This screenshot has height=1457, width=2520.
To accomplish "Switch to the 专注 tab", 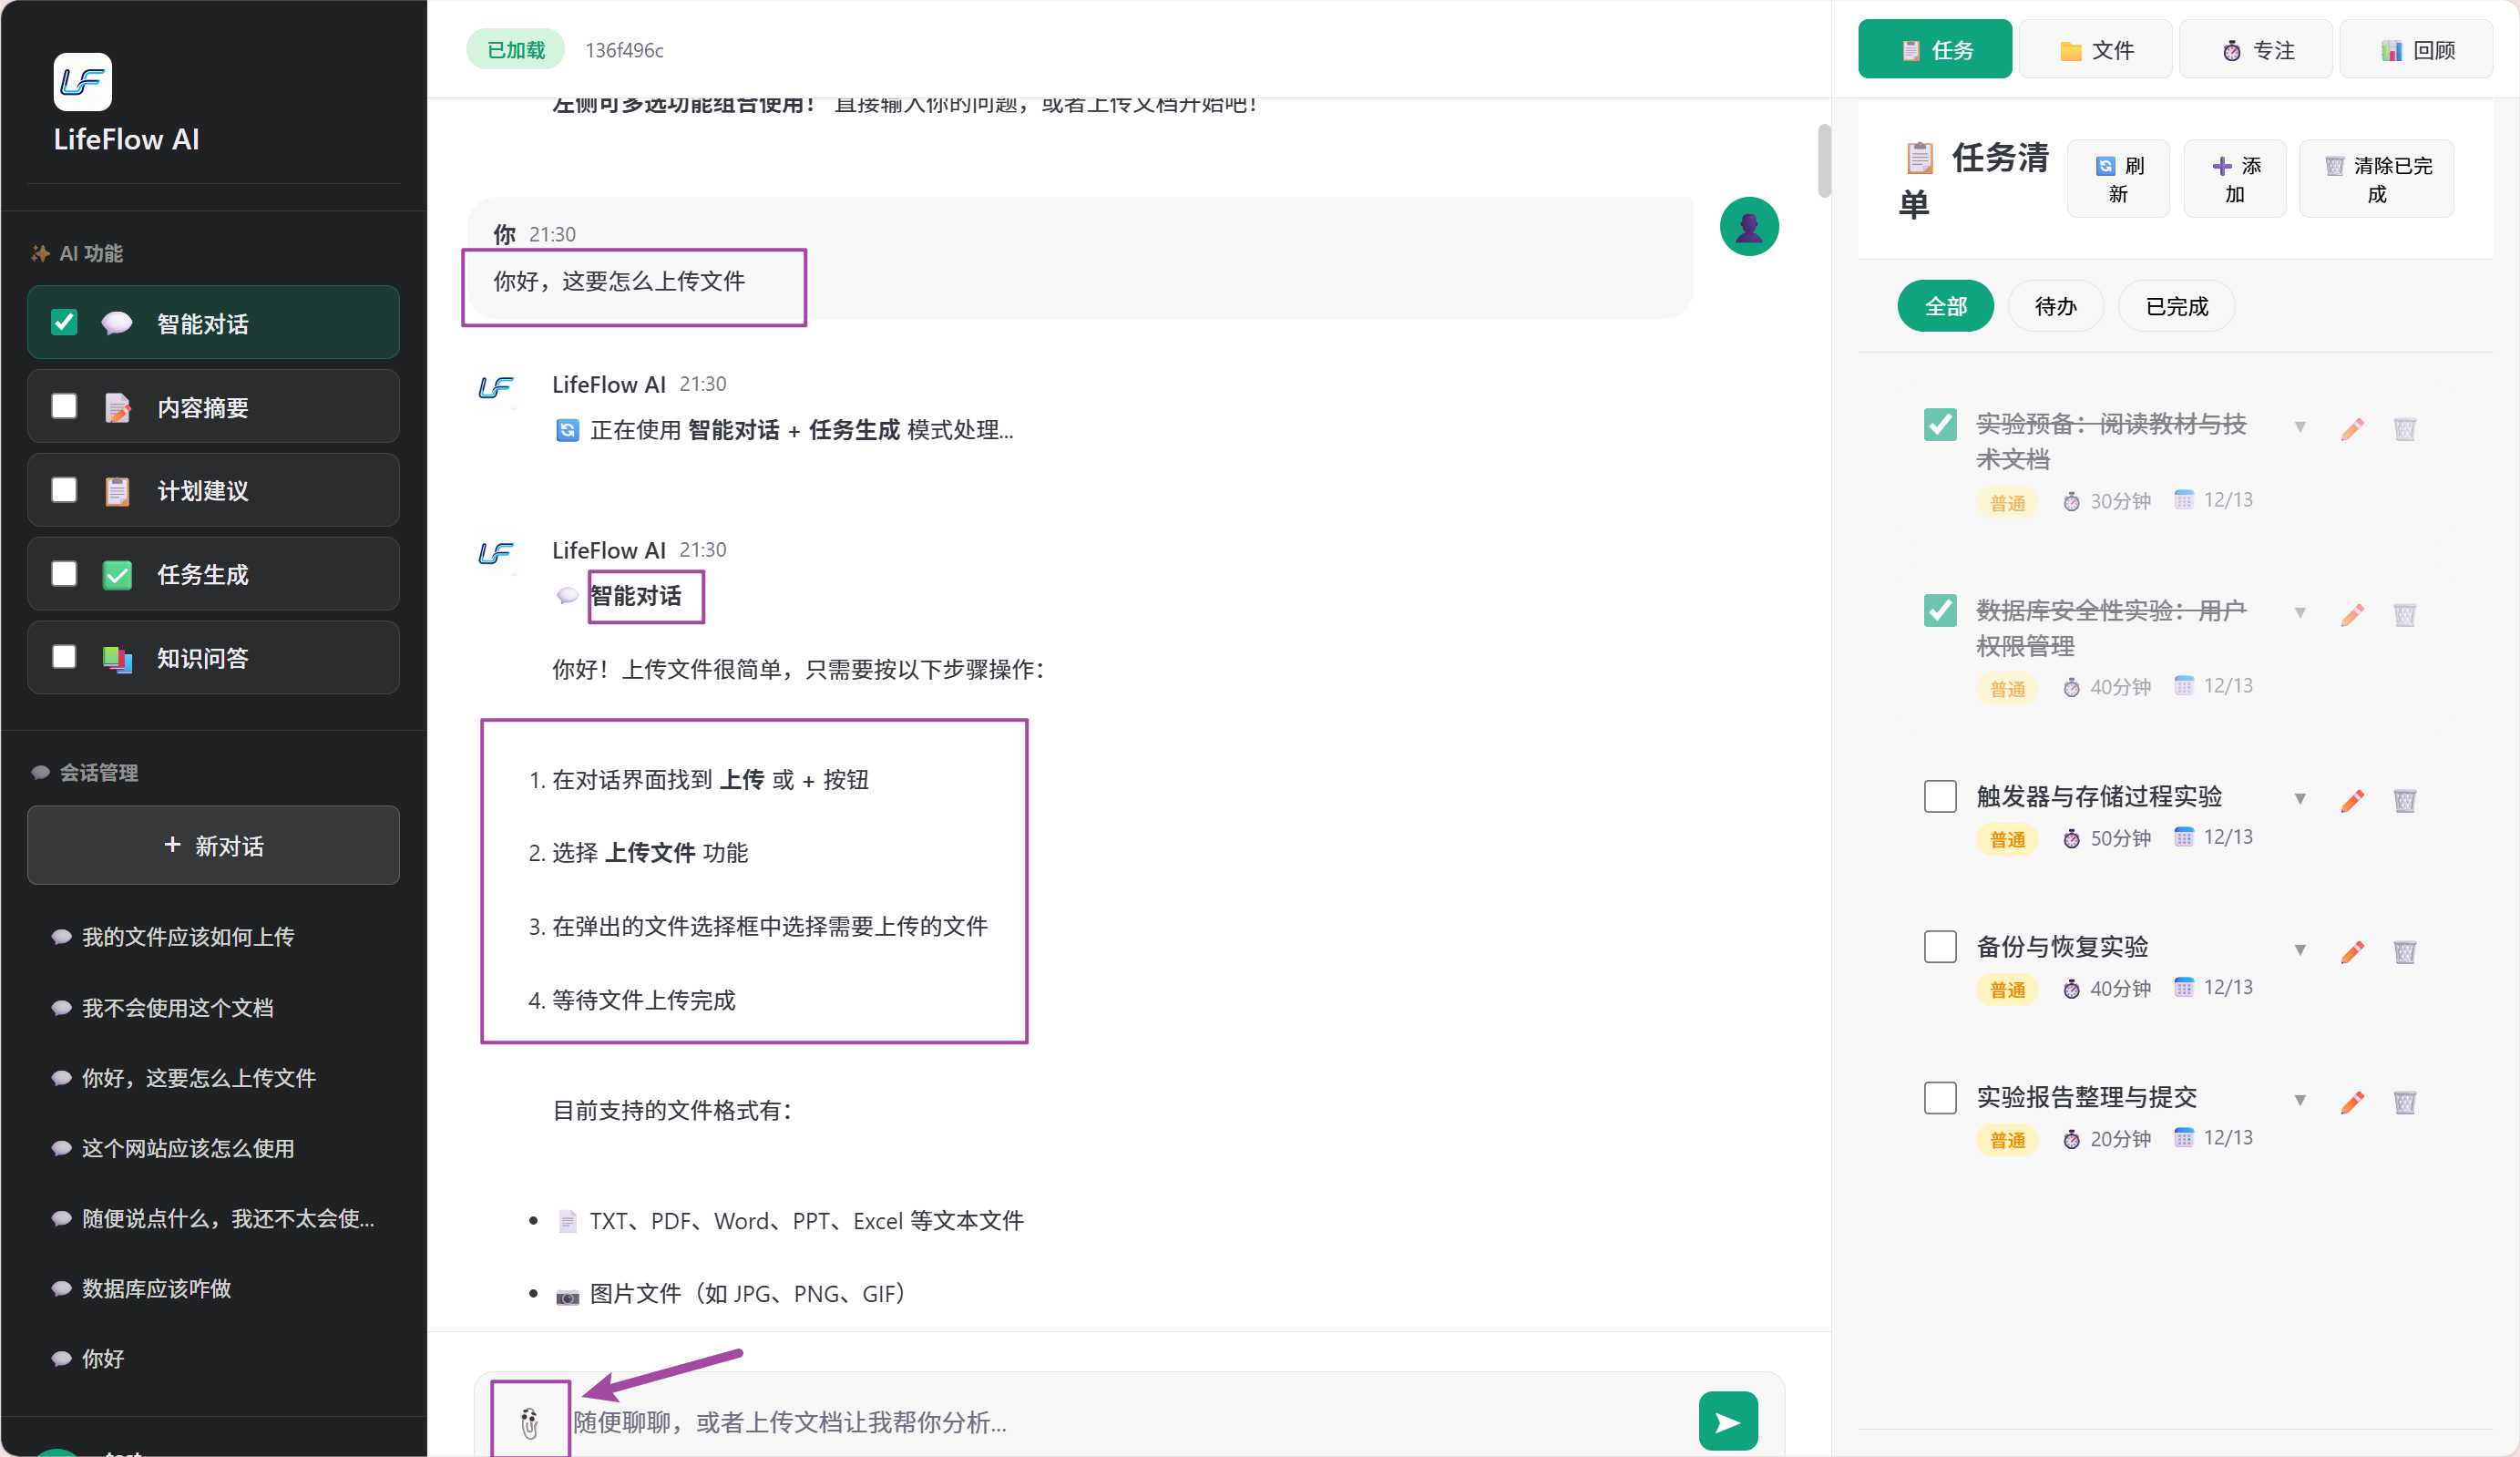I will 2255,50.
